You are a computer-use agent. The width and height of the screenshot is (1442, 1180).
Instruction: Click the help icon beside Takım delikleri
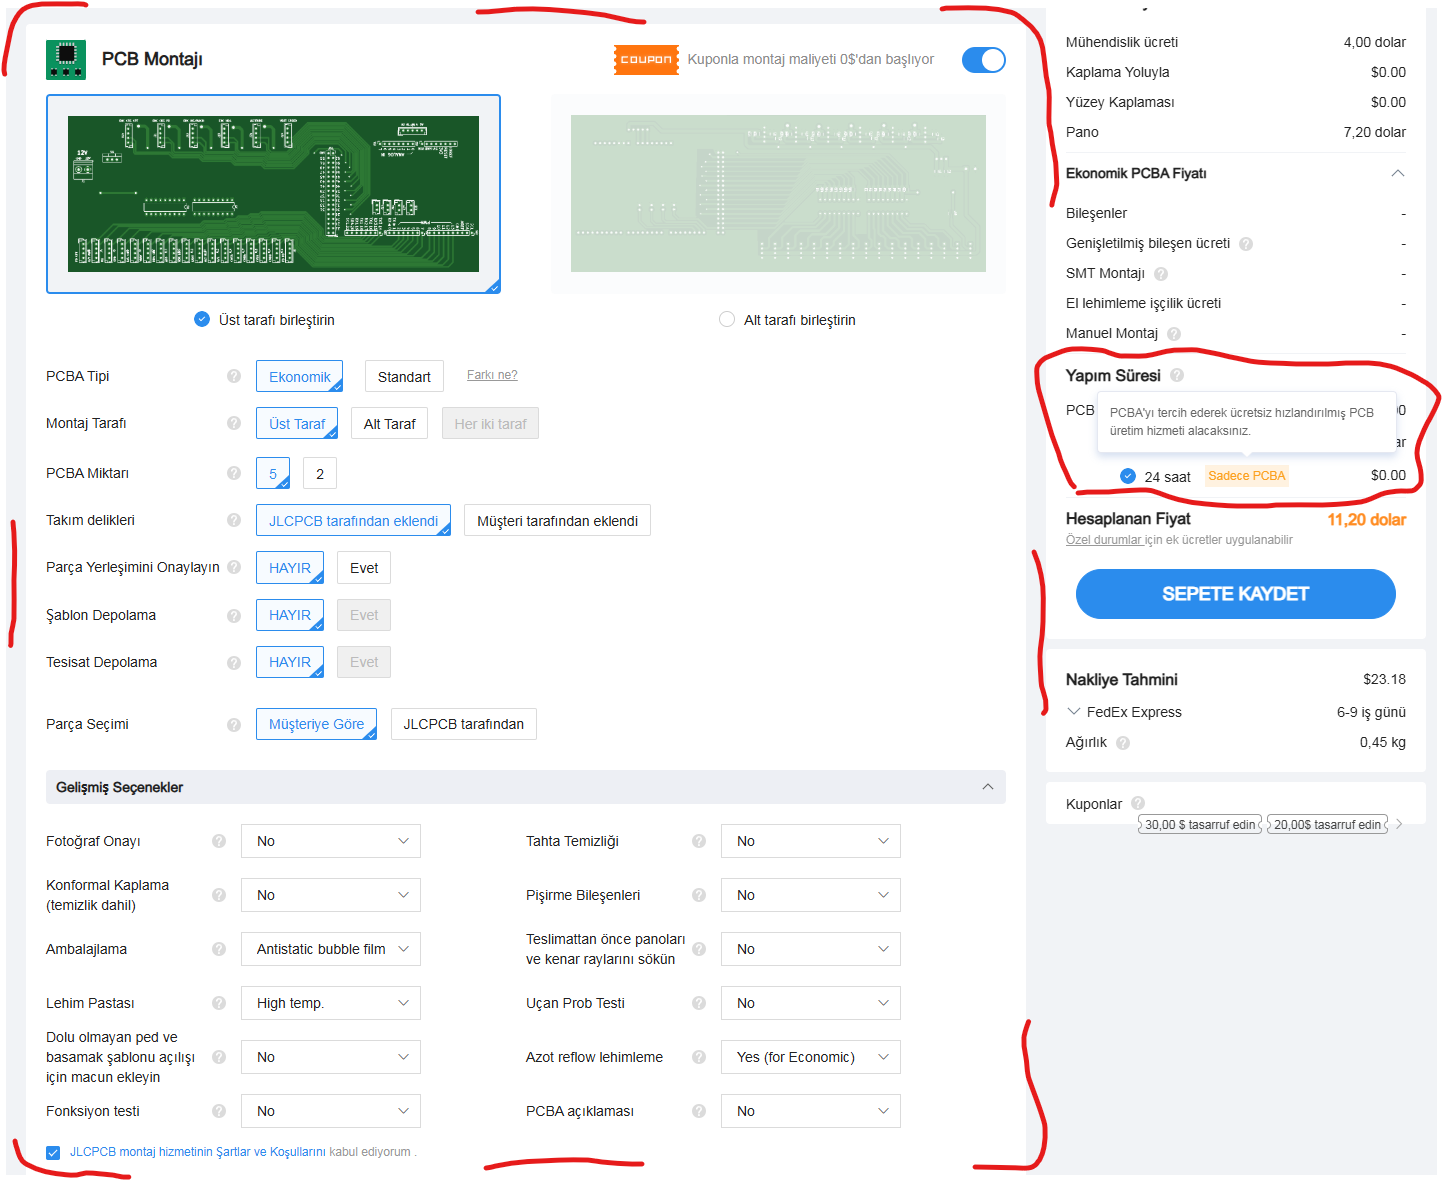[x=234, y=520]
